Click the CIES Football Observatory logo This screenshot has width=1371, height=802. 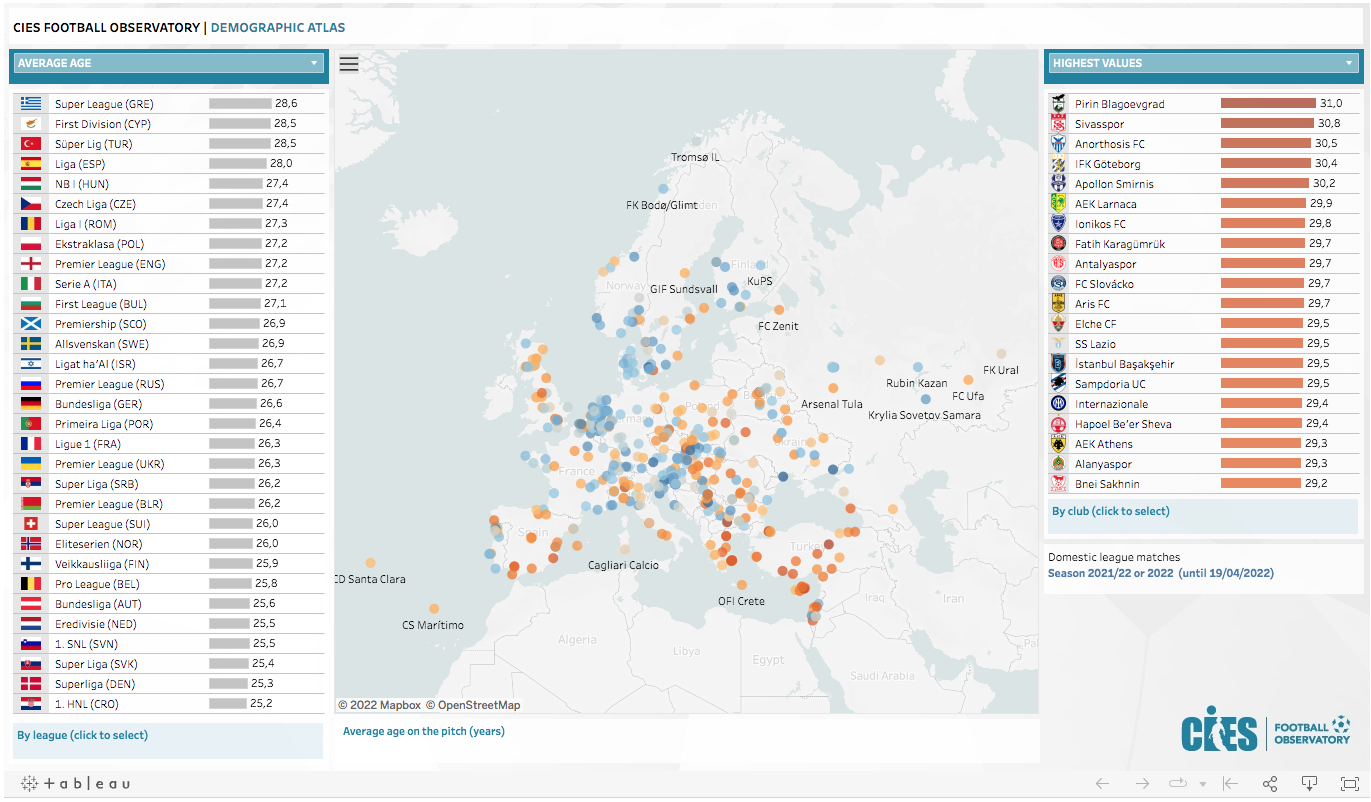pyautogui.click(x=1266, y=729)
